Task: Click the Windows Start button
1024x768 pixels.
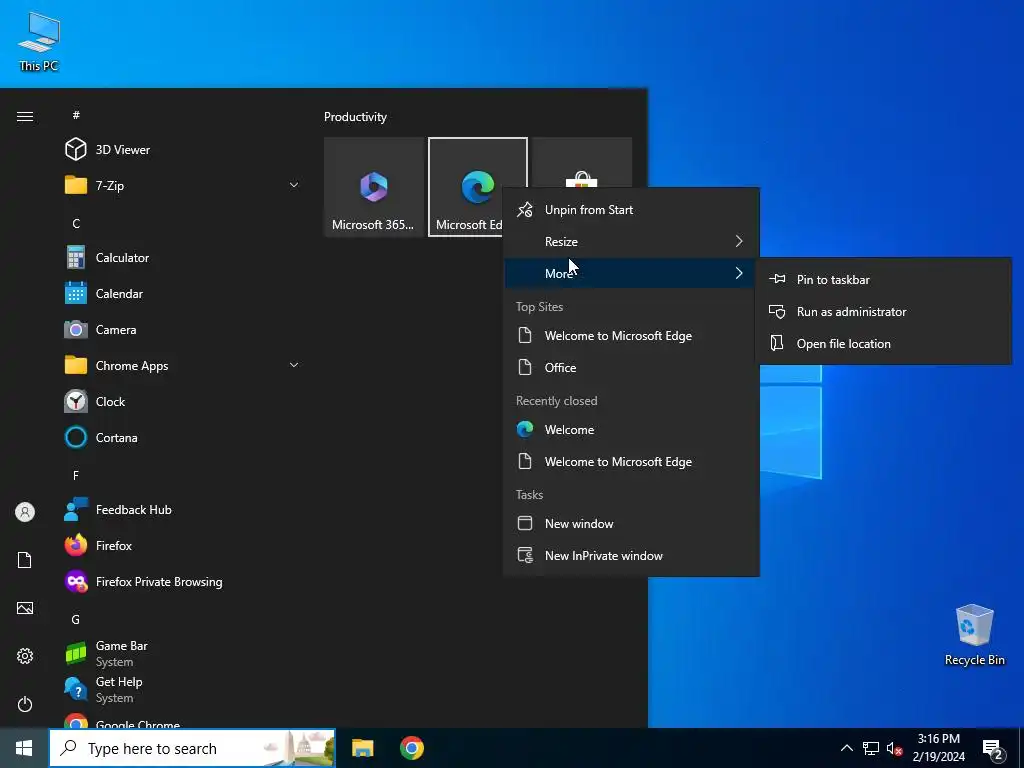Action: [x=24, y=748]
